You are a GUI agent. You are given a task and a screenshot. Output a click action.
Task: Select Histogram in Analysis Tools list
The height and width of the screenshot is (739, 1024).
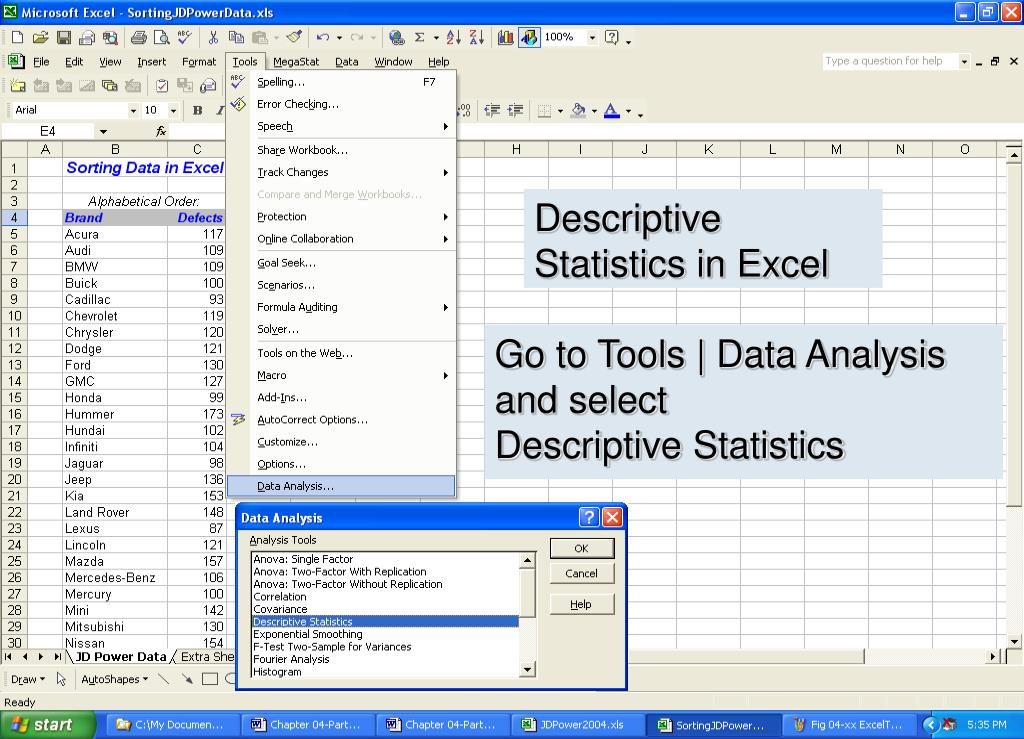pyautogui.click(x=385, y=672)
